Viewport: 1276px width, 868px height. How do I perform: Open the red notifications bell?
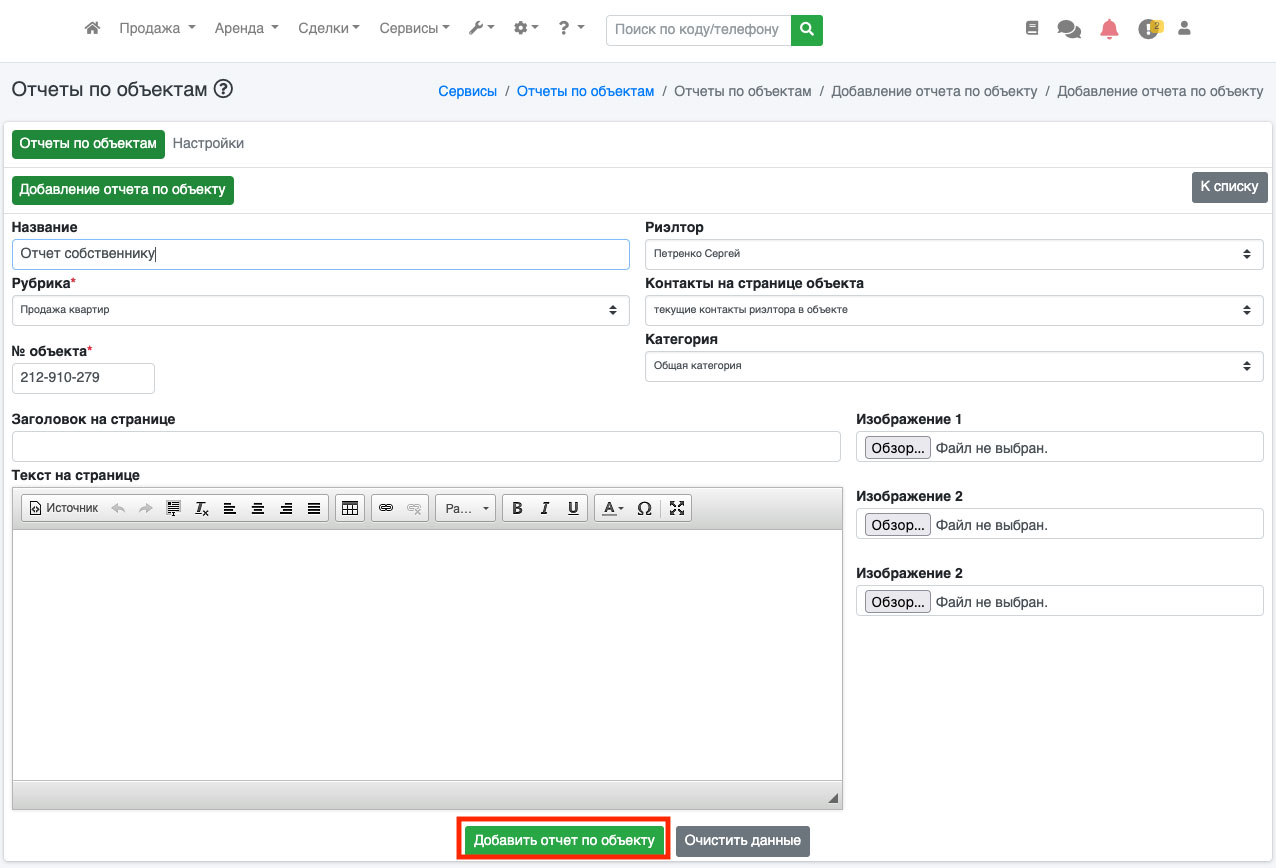pyautogui.click(x=1109, y=29)
